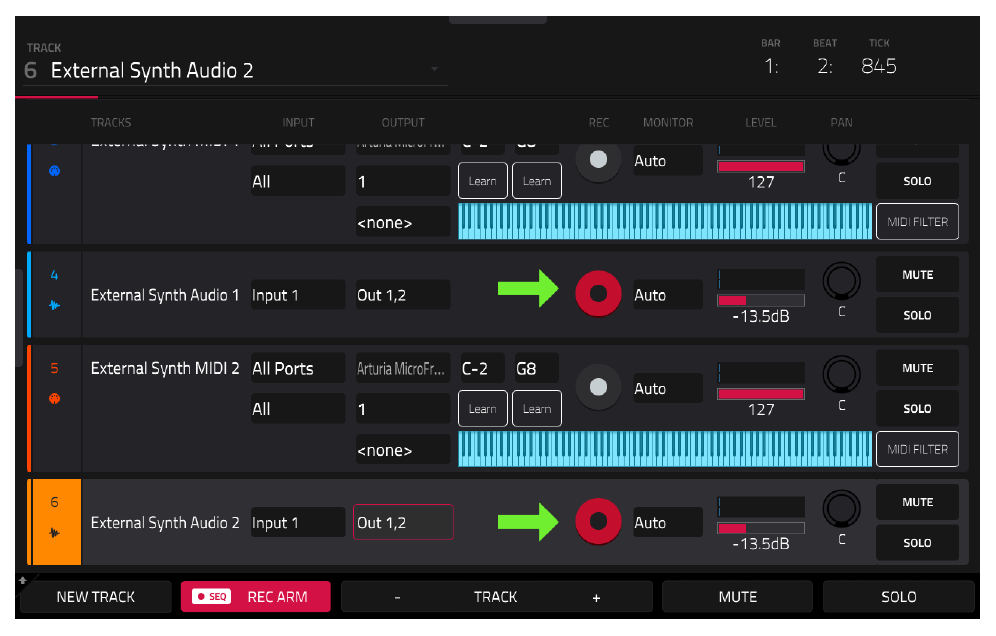The image size is (996, 636).
Task: Open Input 1 dropdown for External Synth Audio 2
Action: [298, 522]
